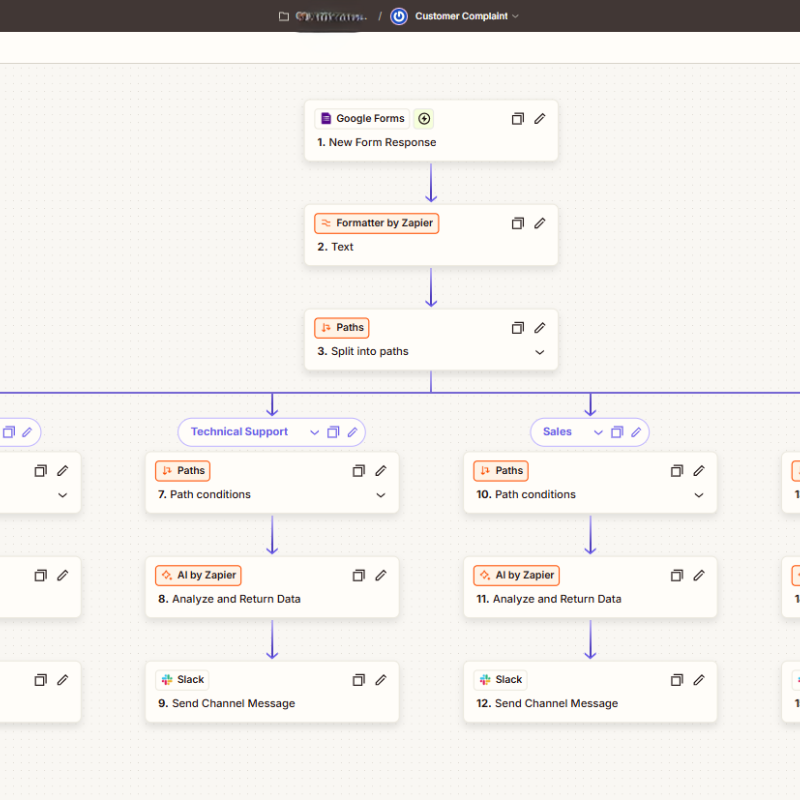800x800 pixels.
Task: Select step 2 Text
Action: tap(431, 235)
